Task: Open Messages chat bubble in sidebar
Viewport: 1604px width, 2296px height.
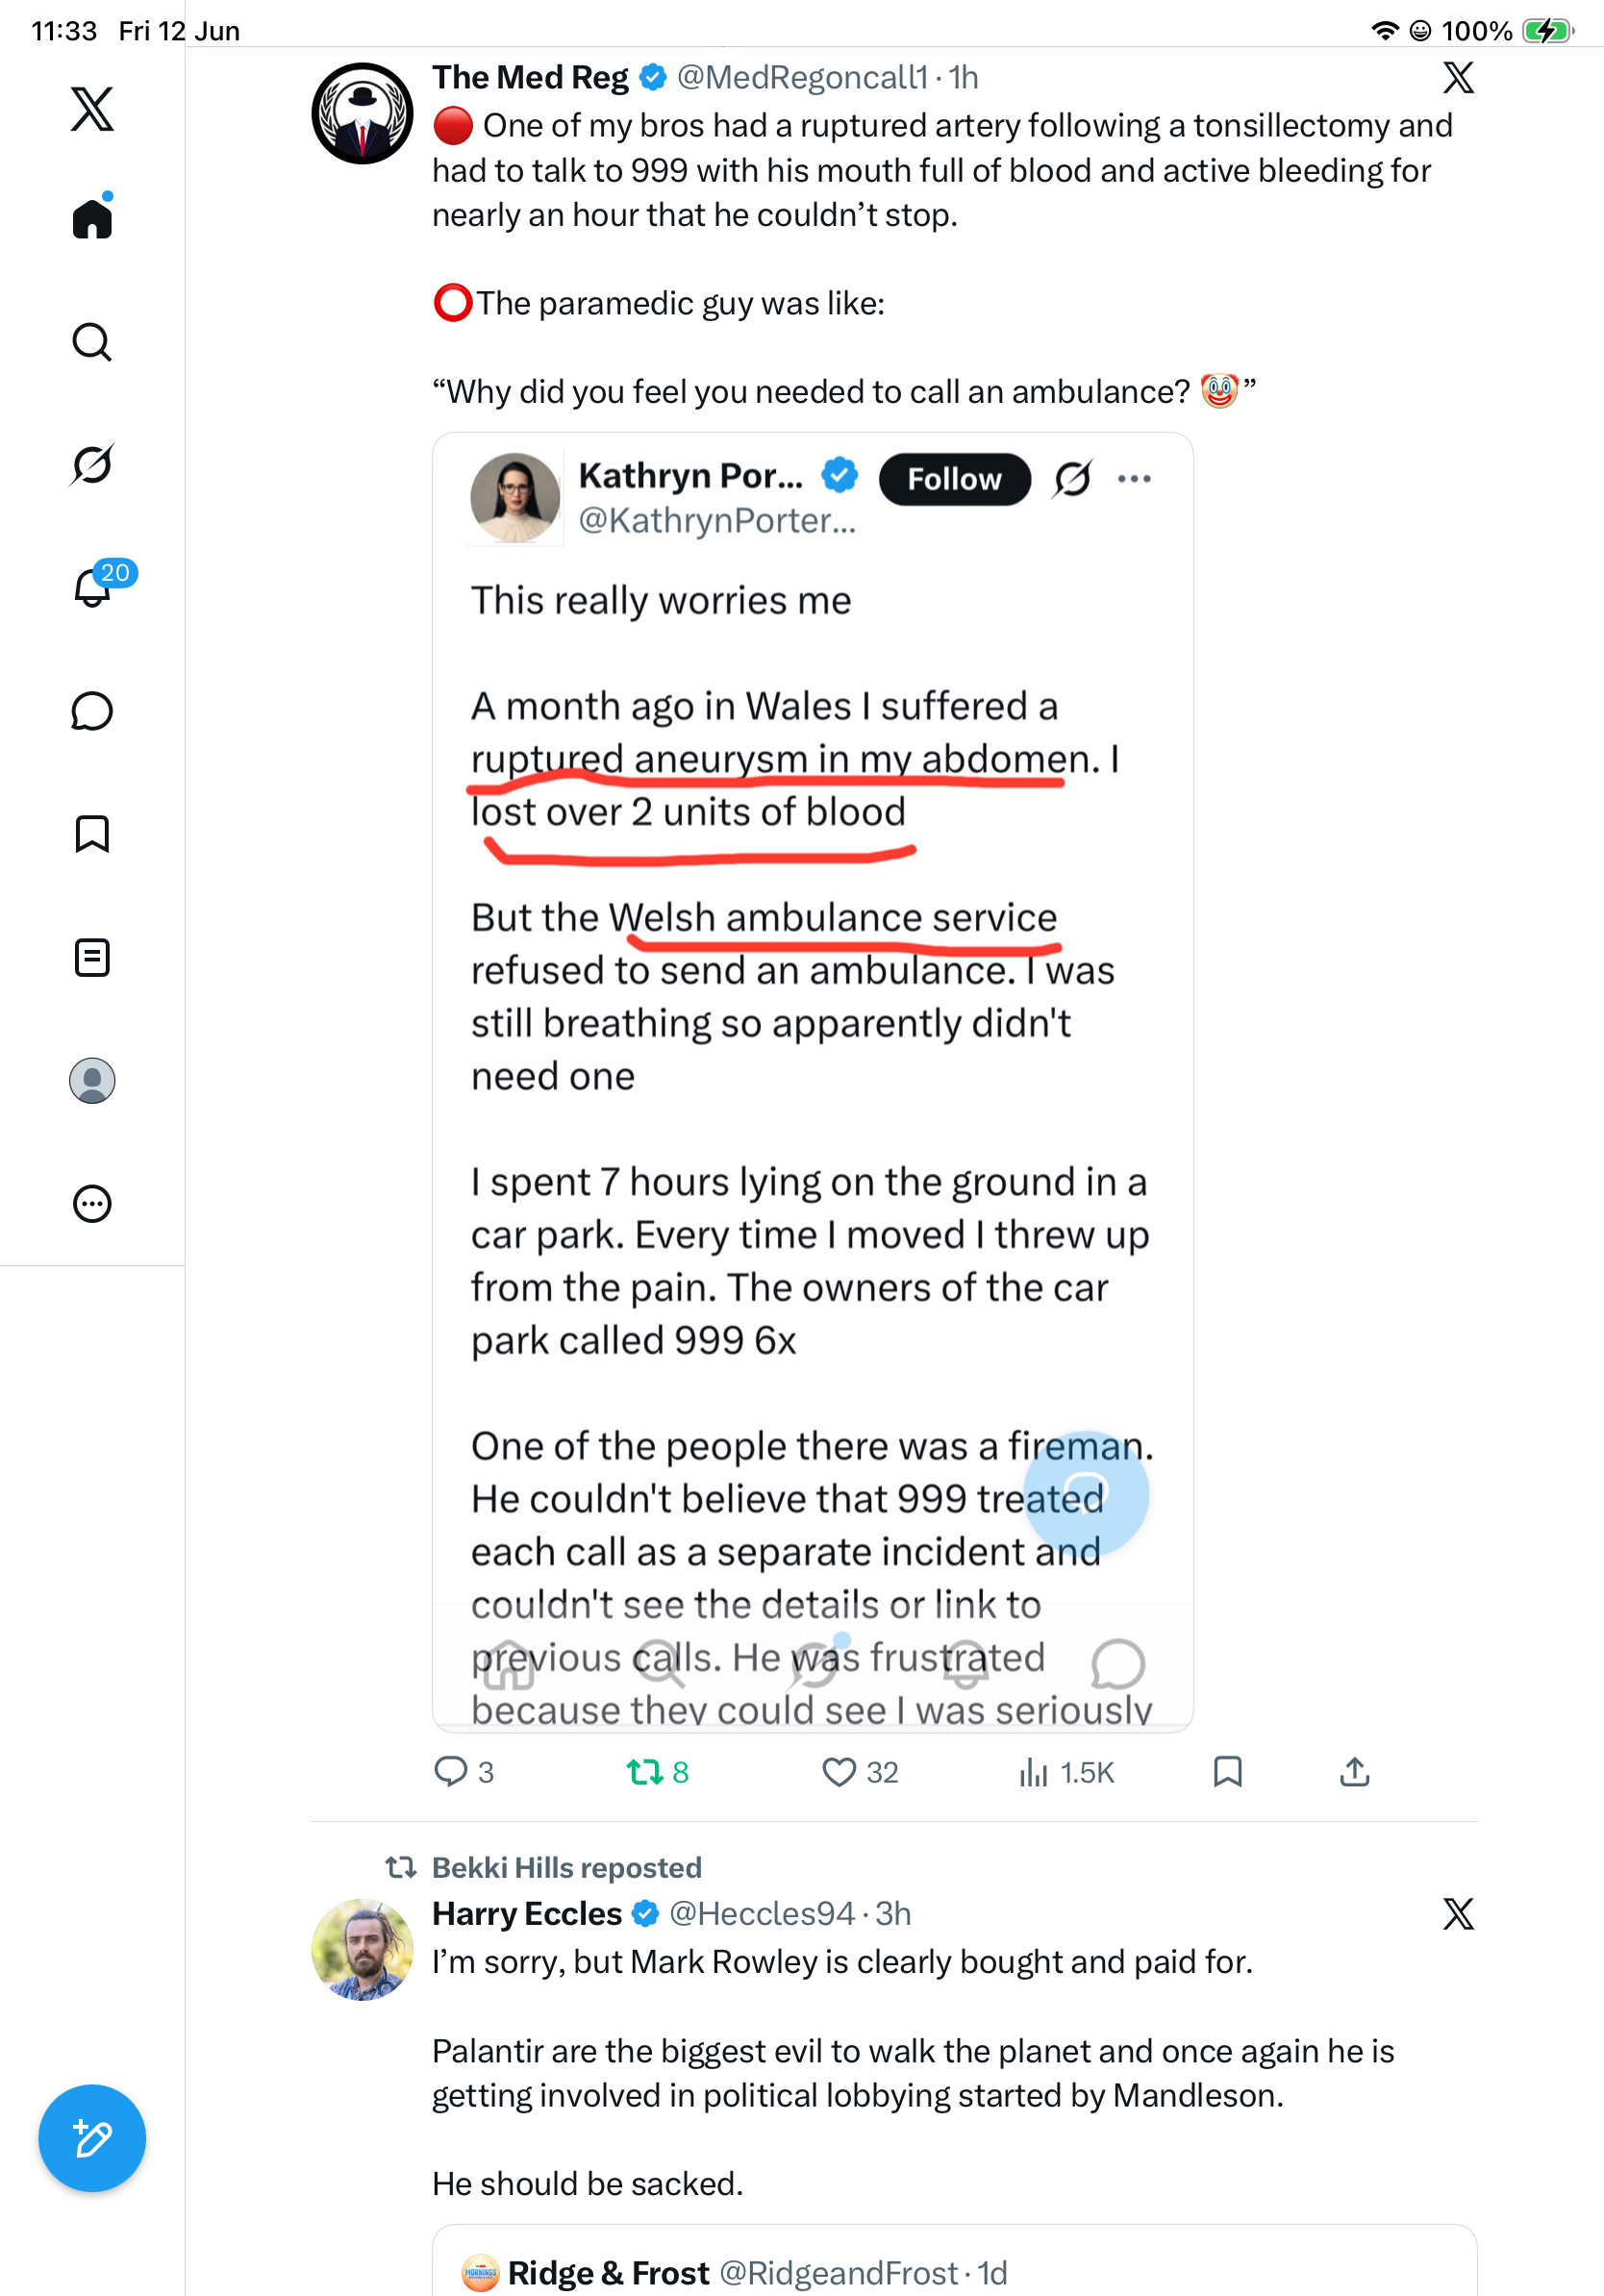Action: click(x=92, y=711)
